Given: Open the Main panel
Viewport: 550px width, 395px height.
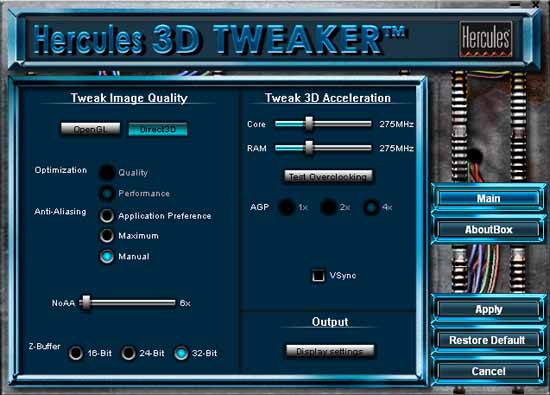Looking at the screenshot, I should tap(488, 199).
